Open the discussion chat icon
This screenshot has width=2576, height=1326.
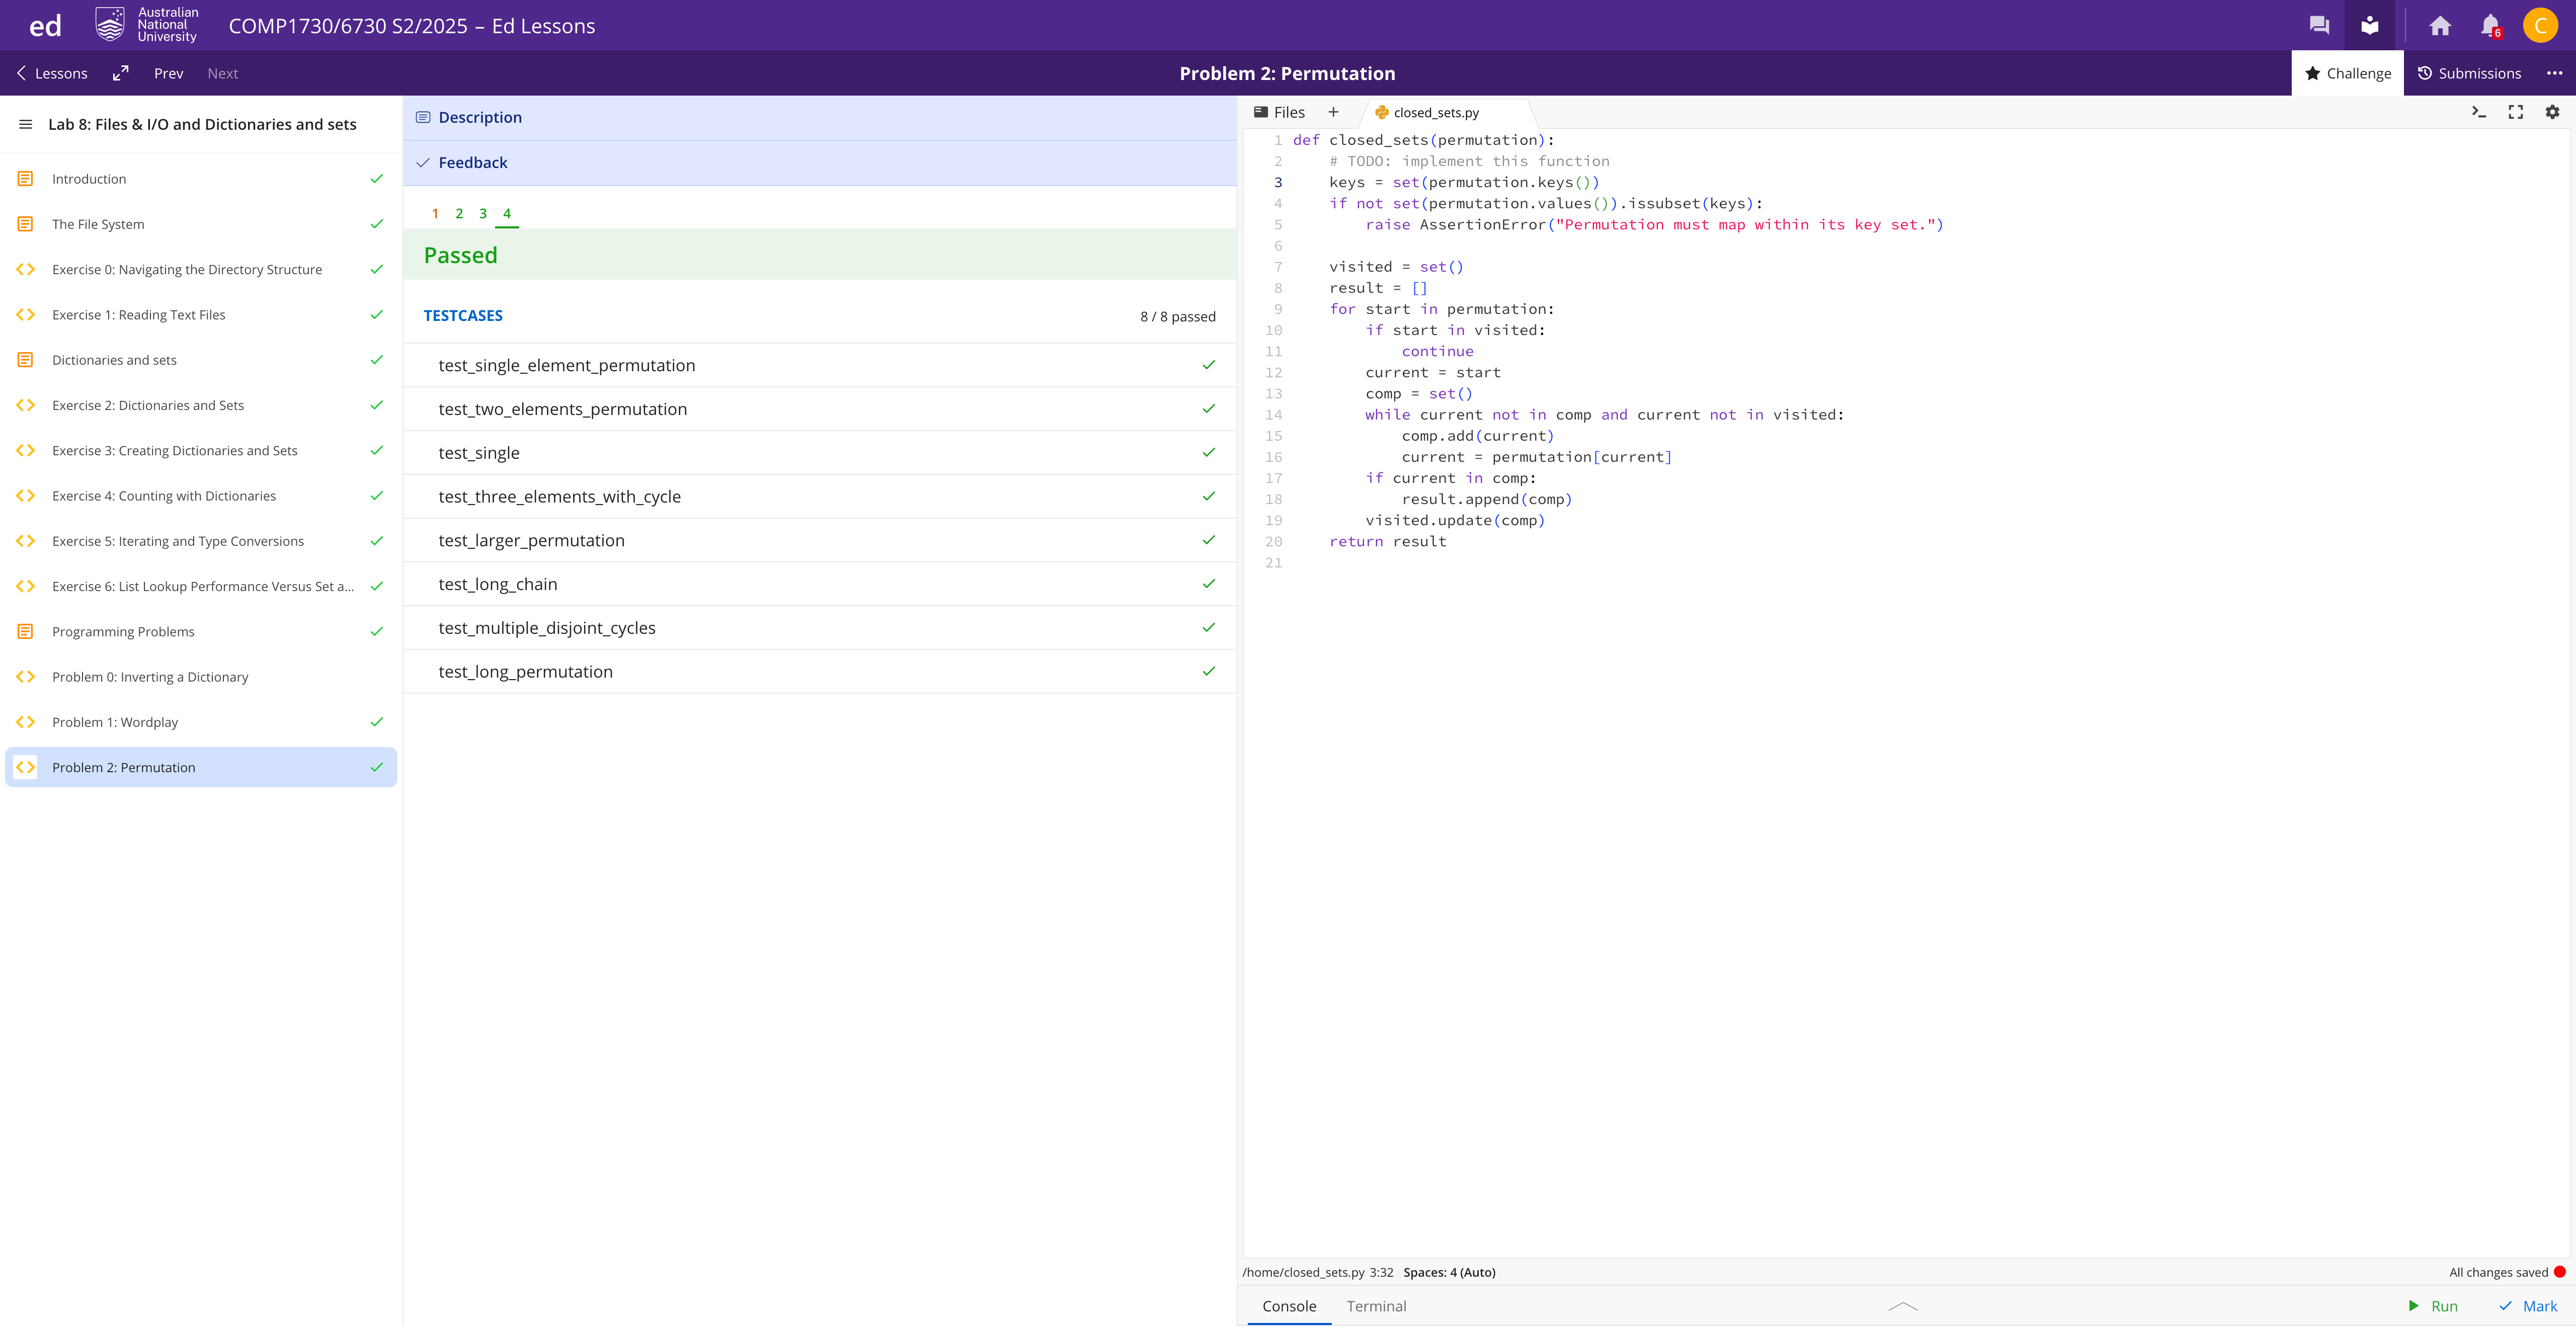point(2319,26)
